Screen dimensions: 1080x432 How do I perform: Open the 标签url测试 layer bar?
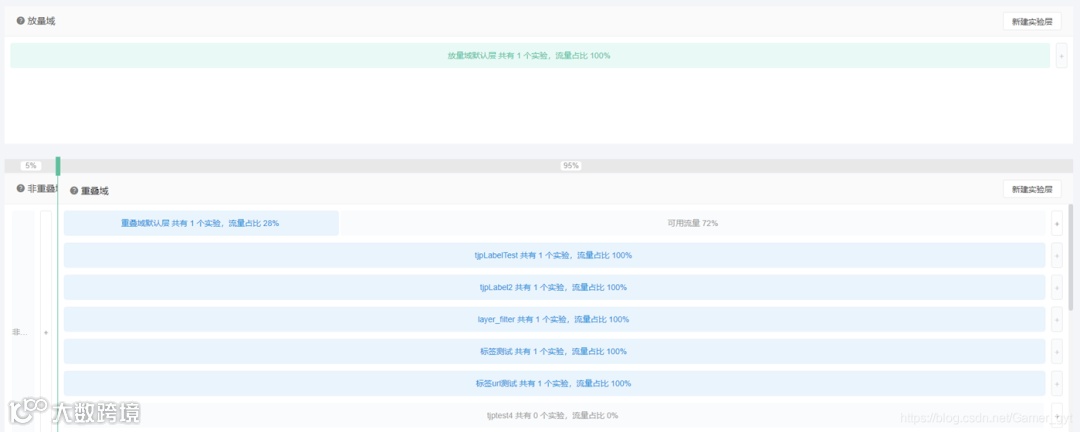tap(554, 383)
